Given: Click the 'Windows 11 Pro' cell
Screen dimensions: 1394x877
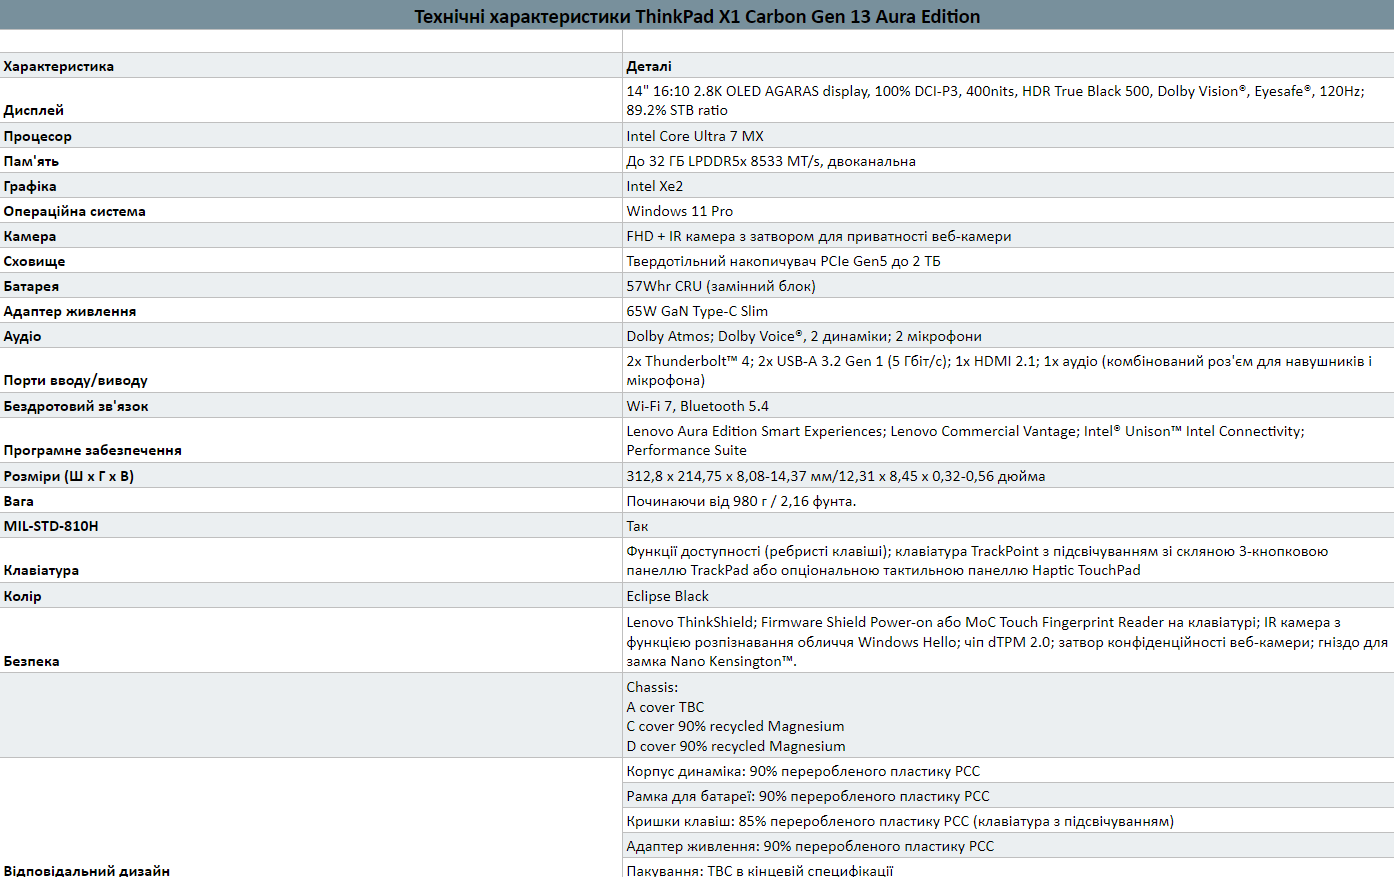Looking at the screenshot, I should [1008, 211].
